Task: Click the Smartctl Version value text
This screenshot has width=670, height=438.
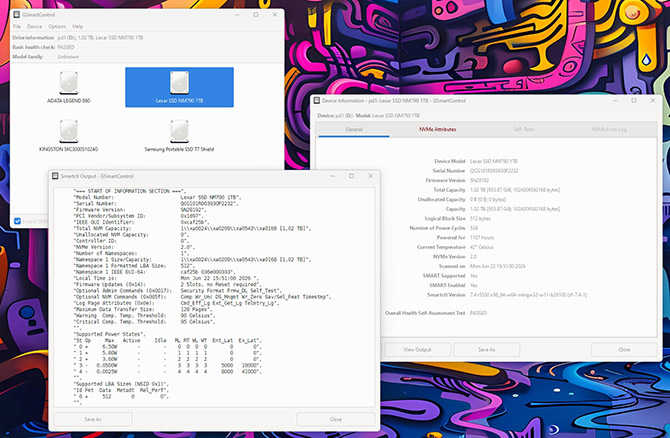Action: coord(529,295)
